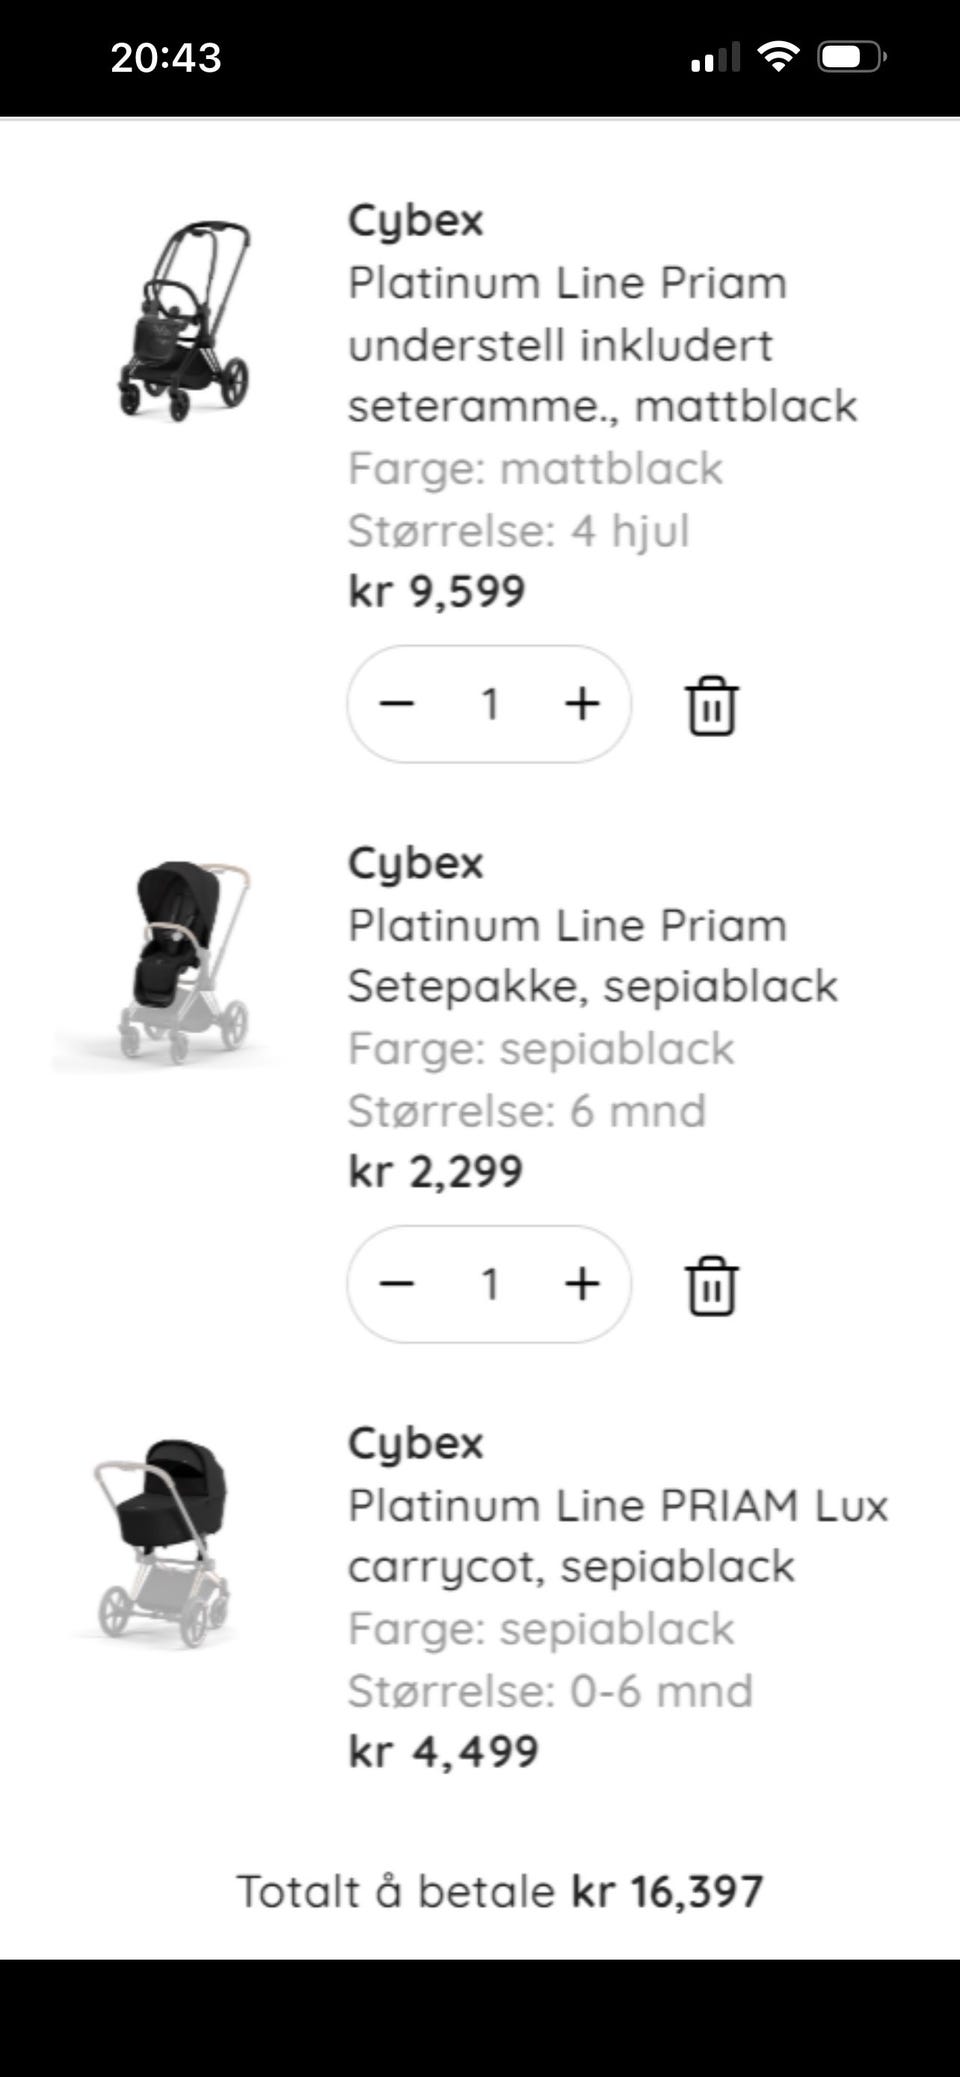Open the Priam understell frame thumbnail
The height and width of the screenshot is (2077, 960).
183,320
